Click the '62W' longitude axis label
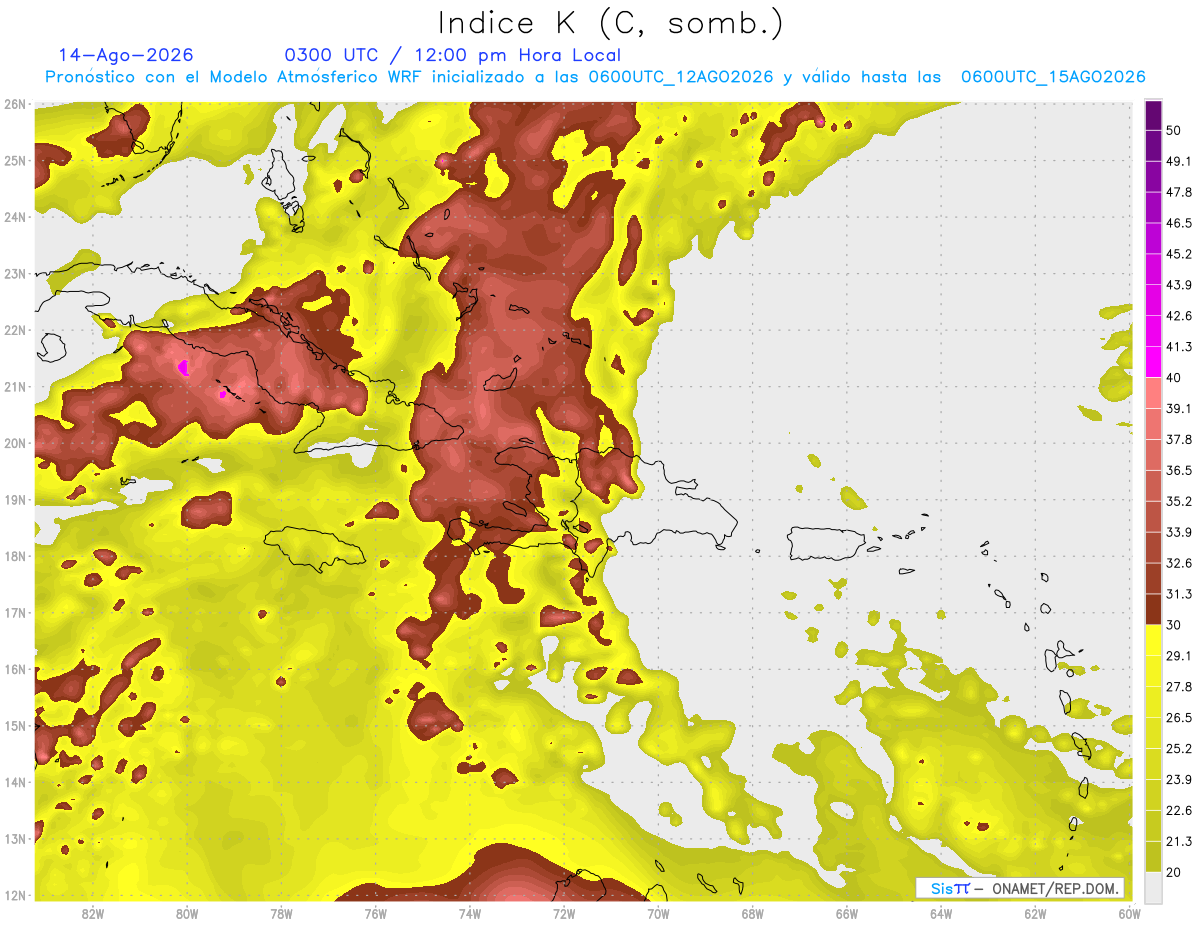The width and height of the screenshot is (1200, 927). [1035, 914]
